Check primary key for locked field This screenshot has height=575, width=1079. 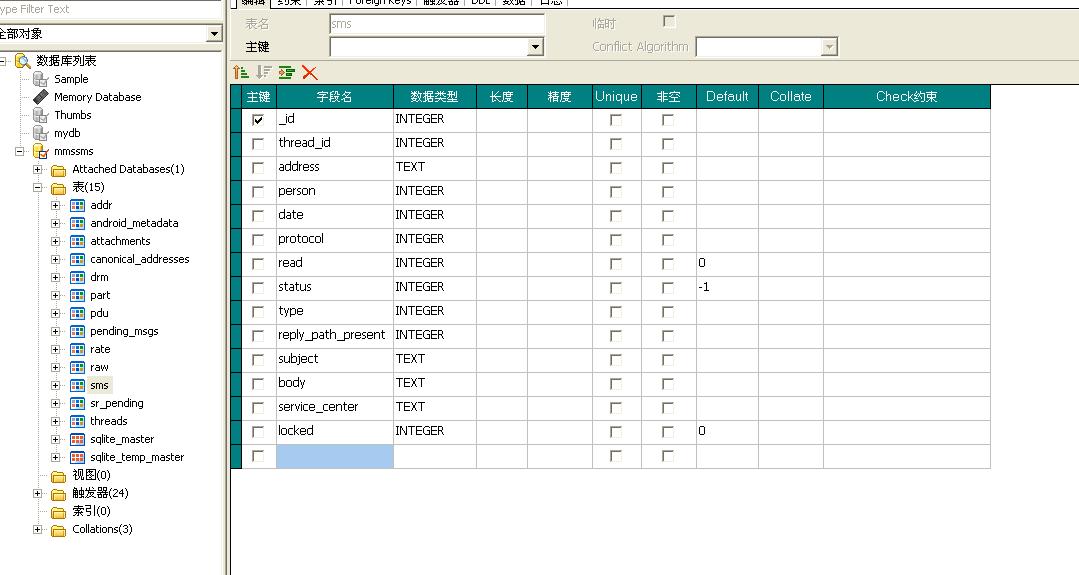click(258, 432)
